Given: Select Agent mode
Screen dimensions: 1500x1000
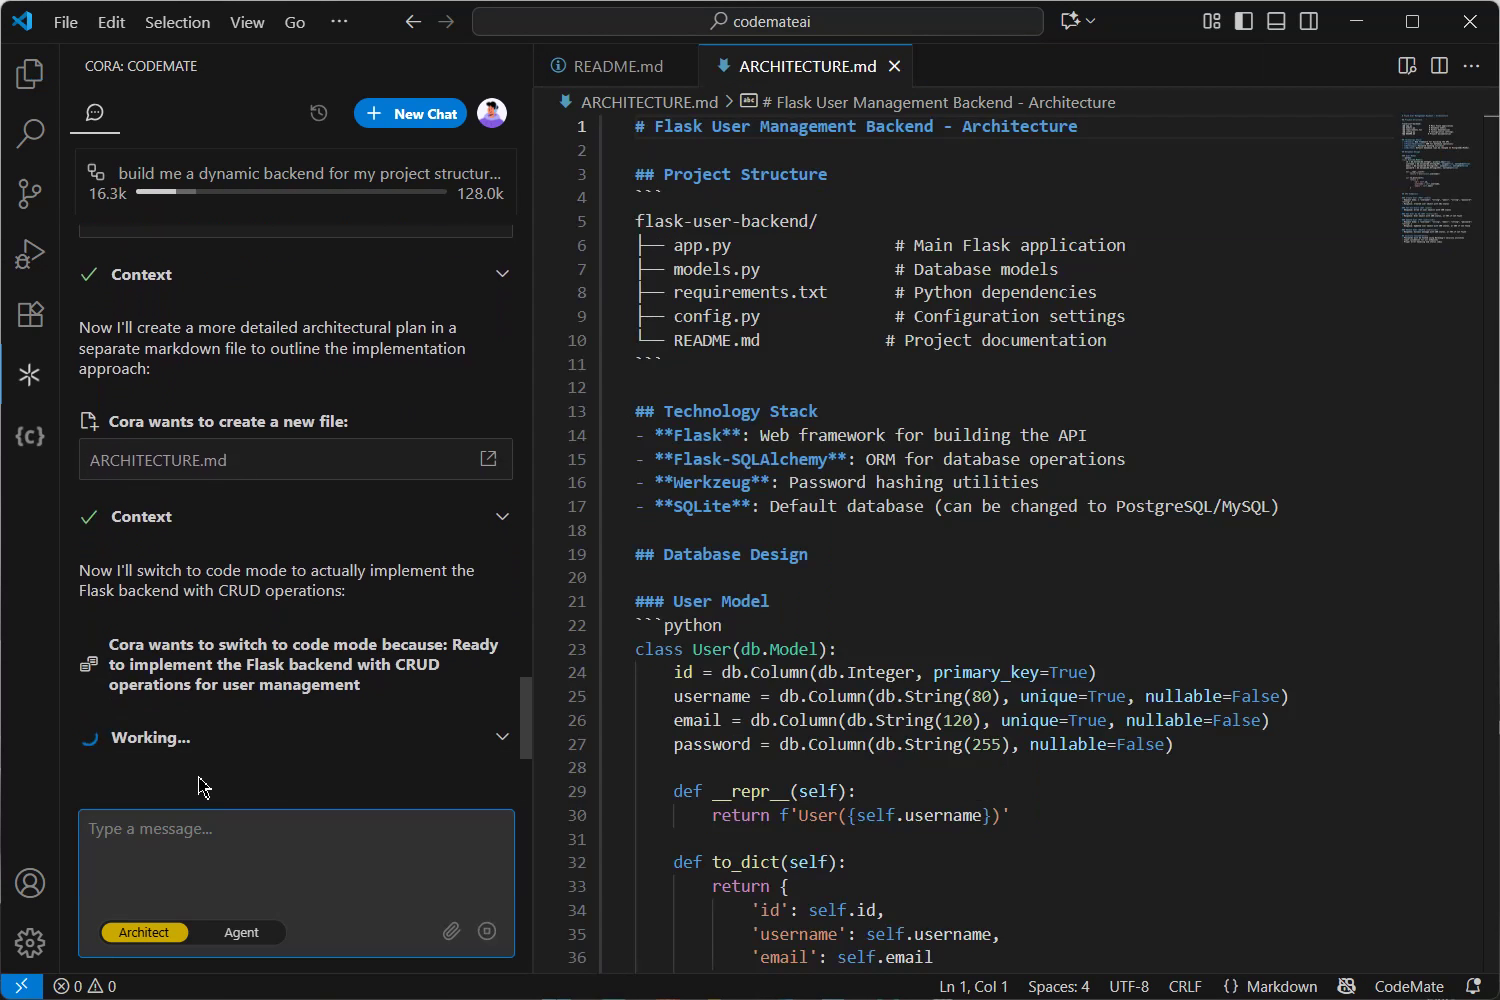Looking at the screenshot, I should tap(241, 932).
